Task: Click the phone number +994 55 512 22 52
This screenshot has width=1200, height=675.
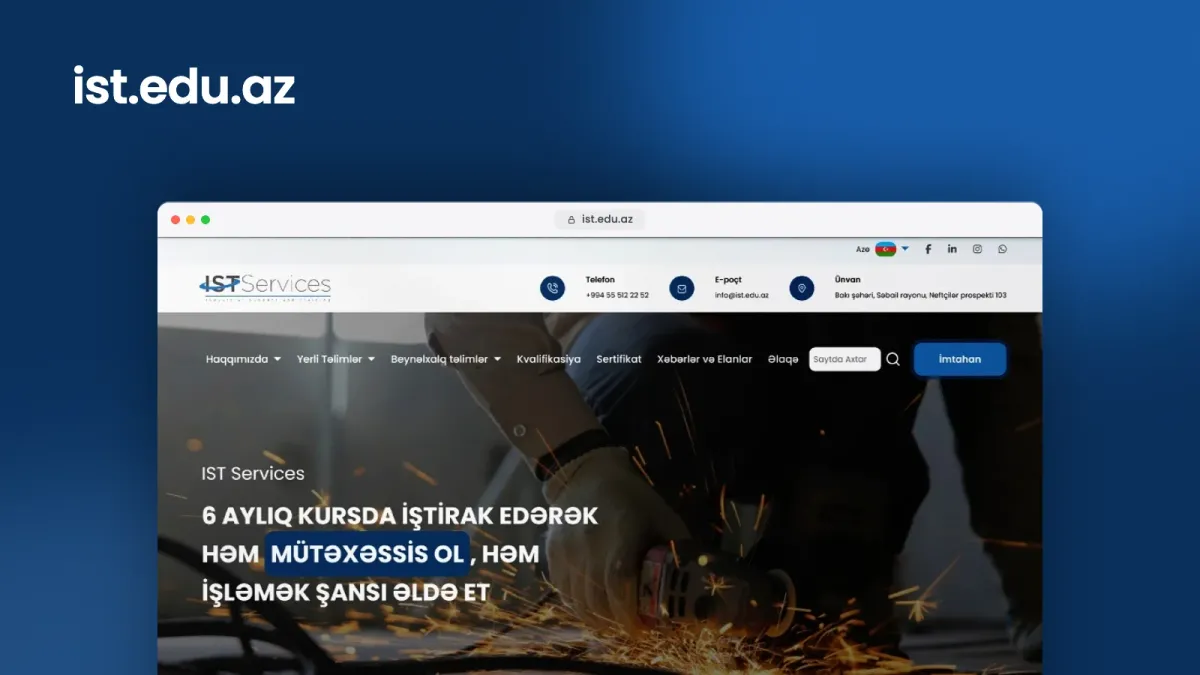Action: tap(617, 295)
